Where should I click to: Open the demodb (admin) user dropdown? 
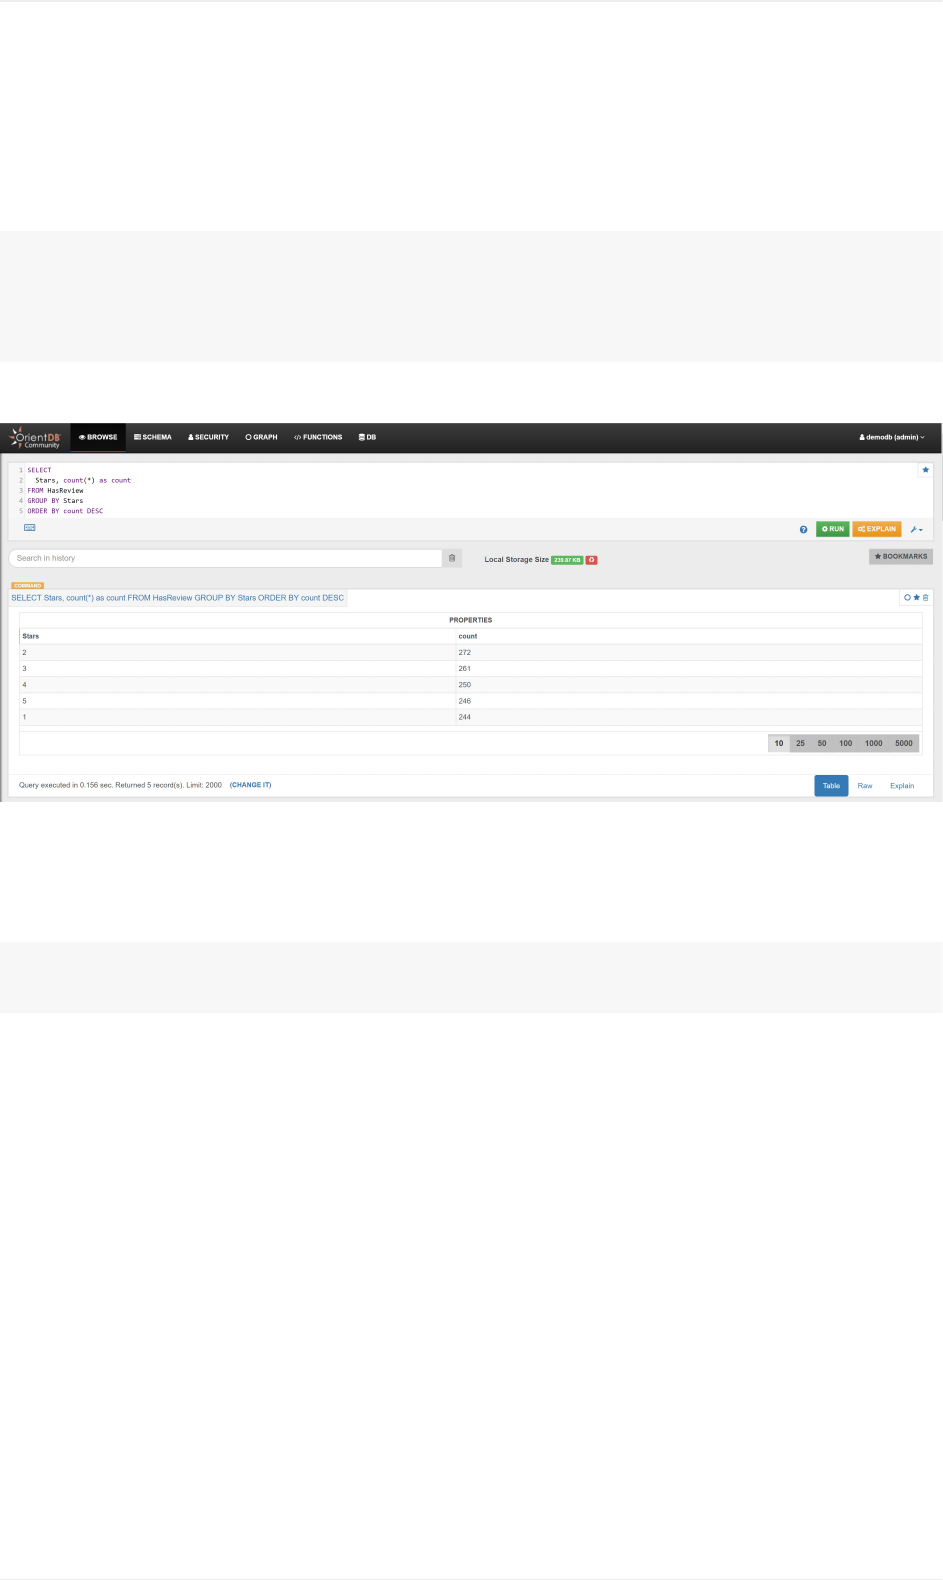(891, 437)
